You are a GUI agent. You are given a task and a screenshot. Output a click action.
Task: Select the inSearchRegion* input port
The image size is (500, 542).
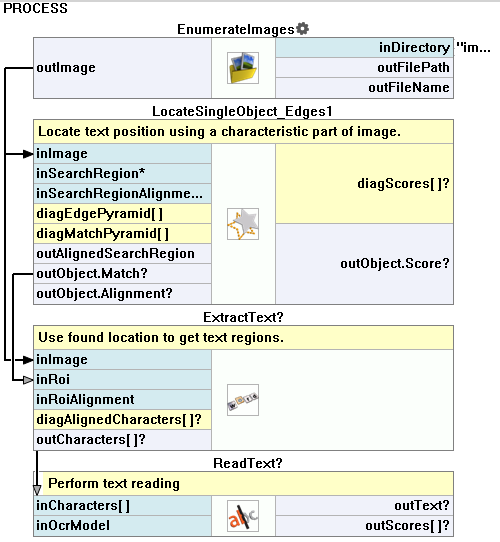122,174
